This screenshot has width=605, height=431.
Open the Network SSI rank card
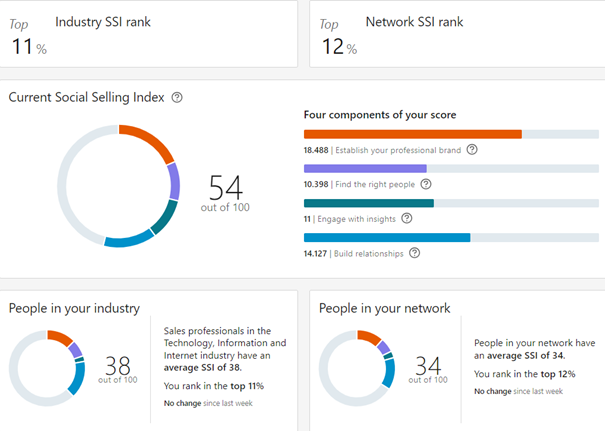456,34
